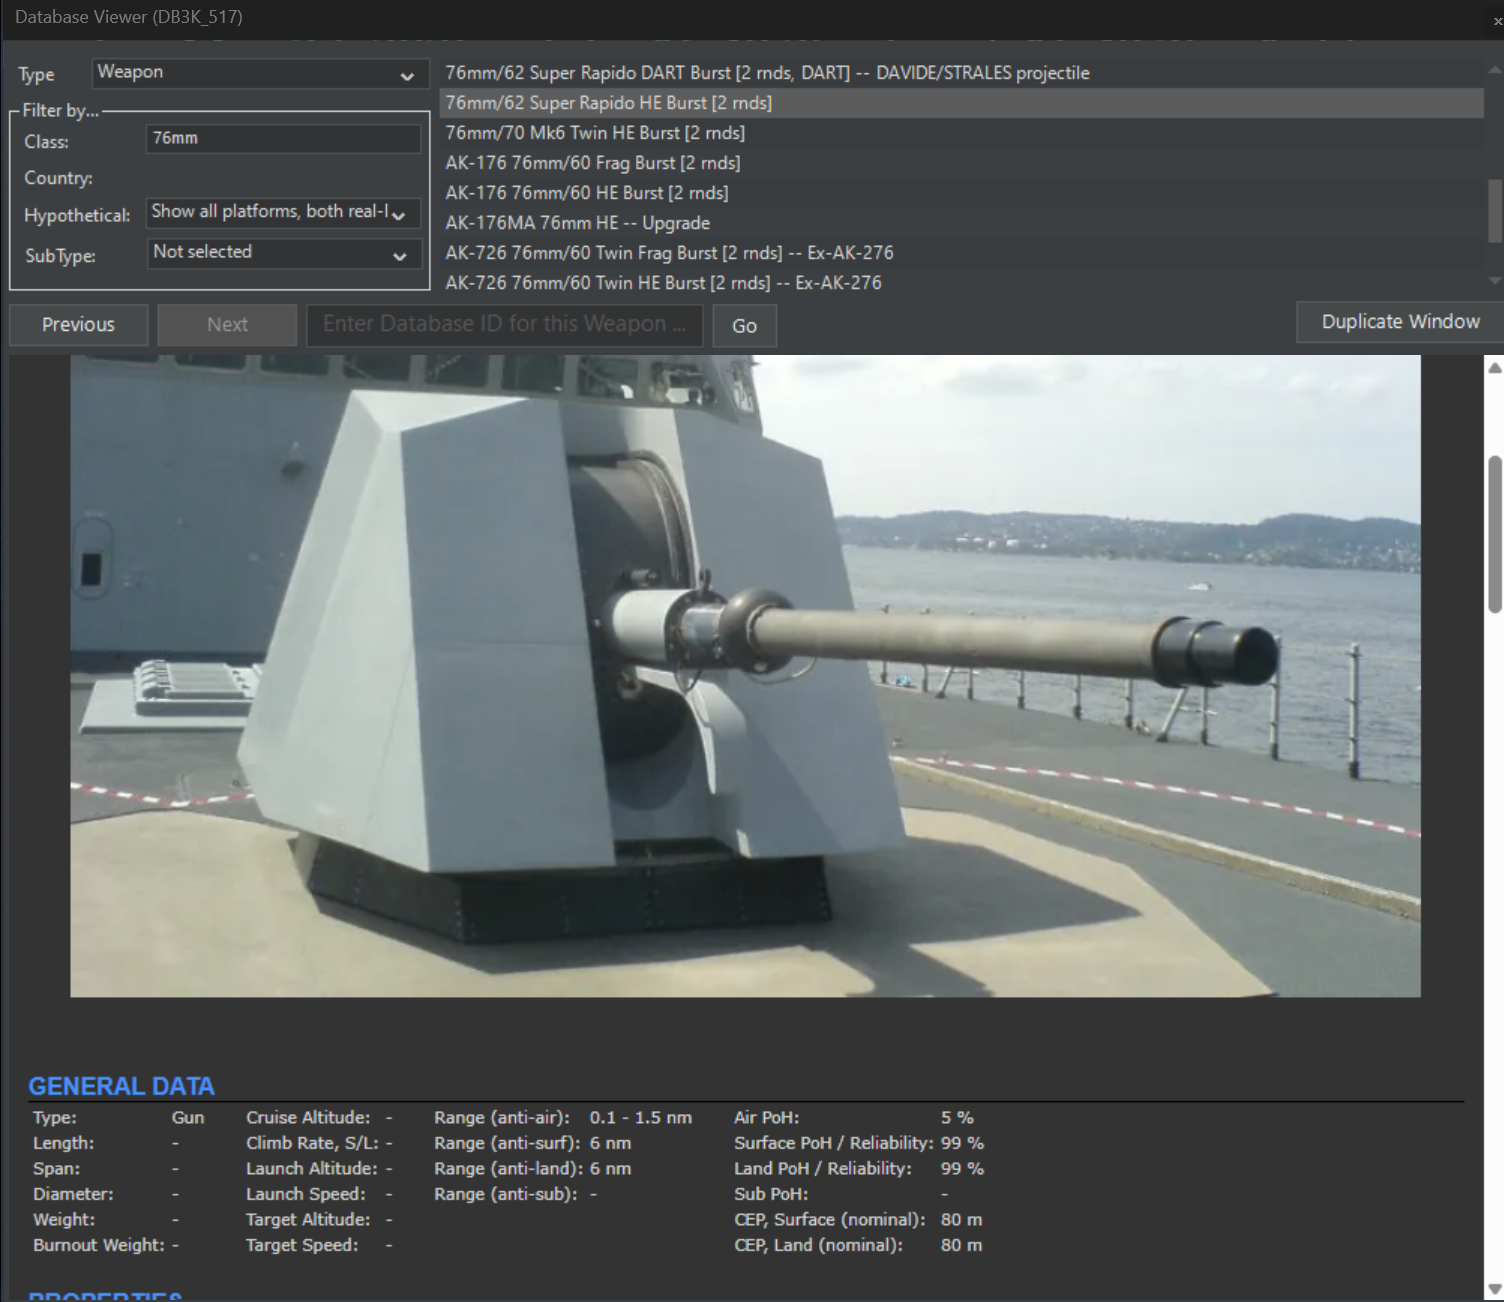Viewport: 1504px width, 1302px height.
Task: Click the Duplicate Window button
Action: (x=1400, y=322)
